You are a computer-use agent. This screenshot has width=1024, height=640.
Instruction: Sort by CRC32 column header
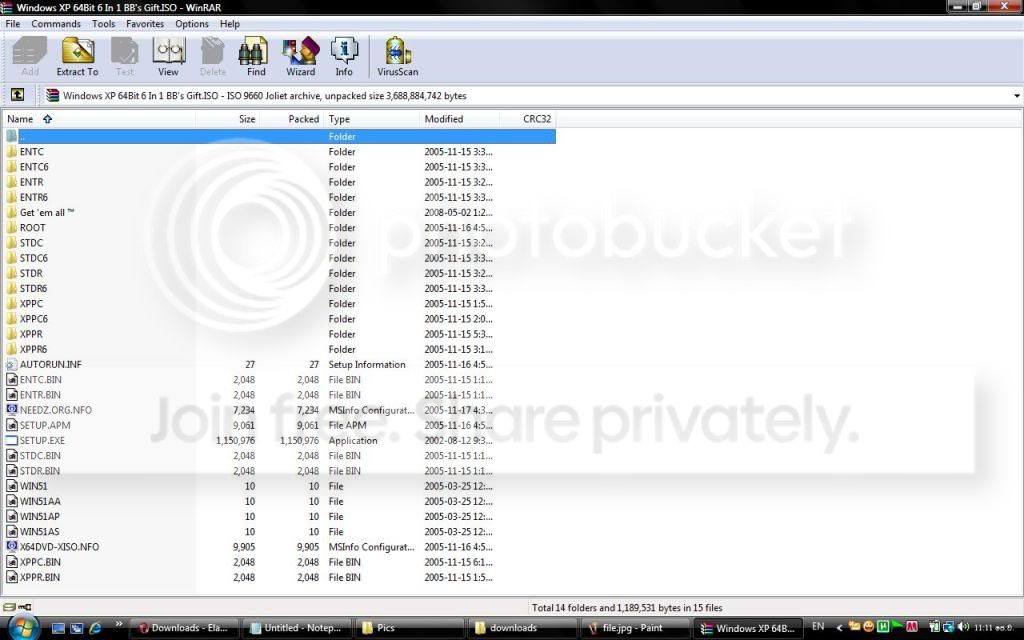[528, 119]
